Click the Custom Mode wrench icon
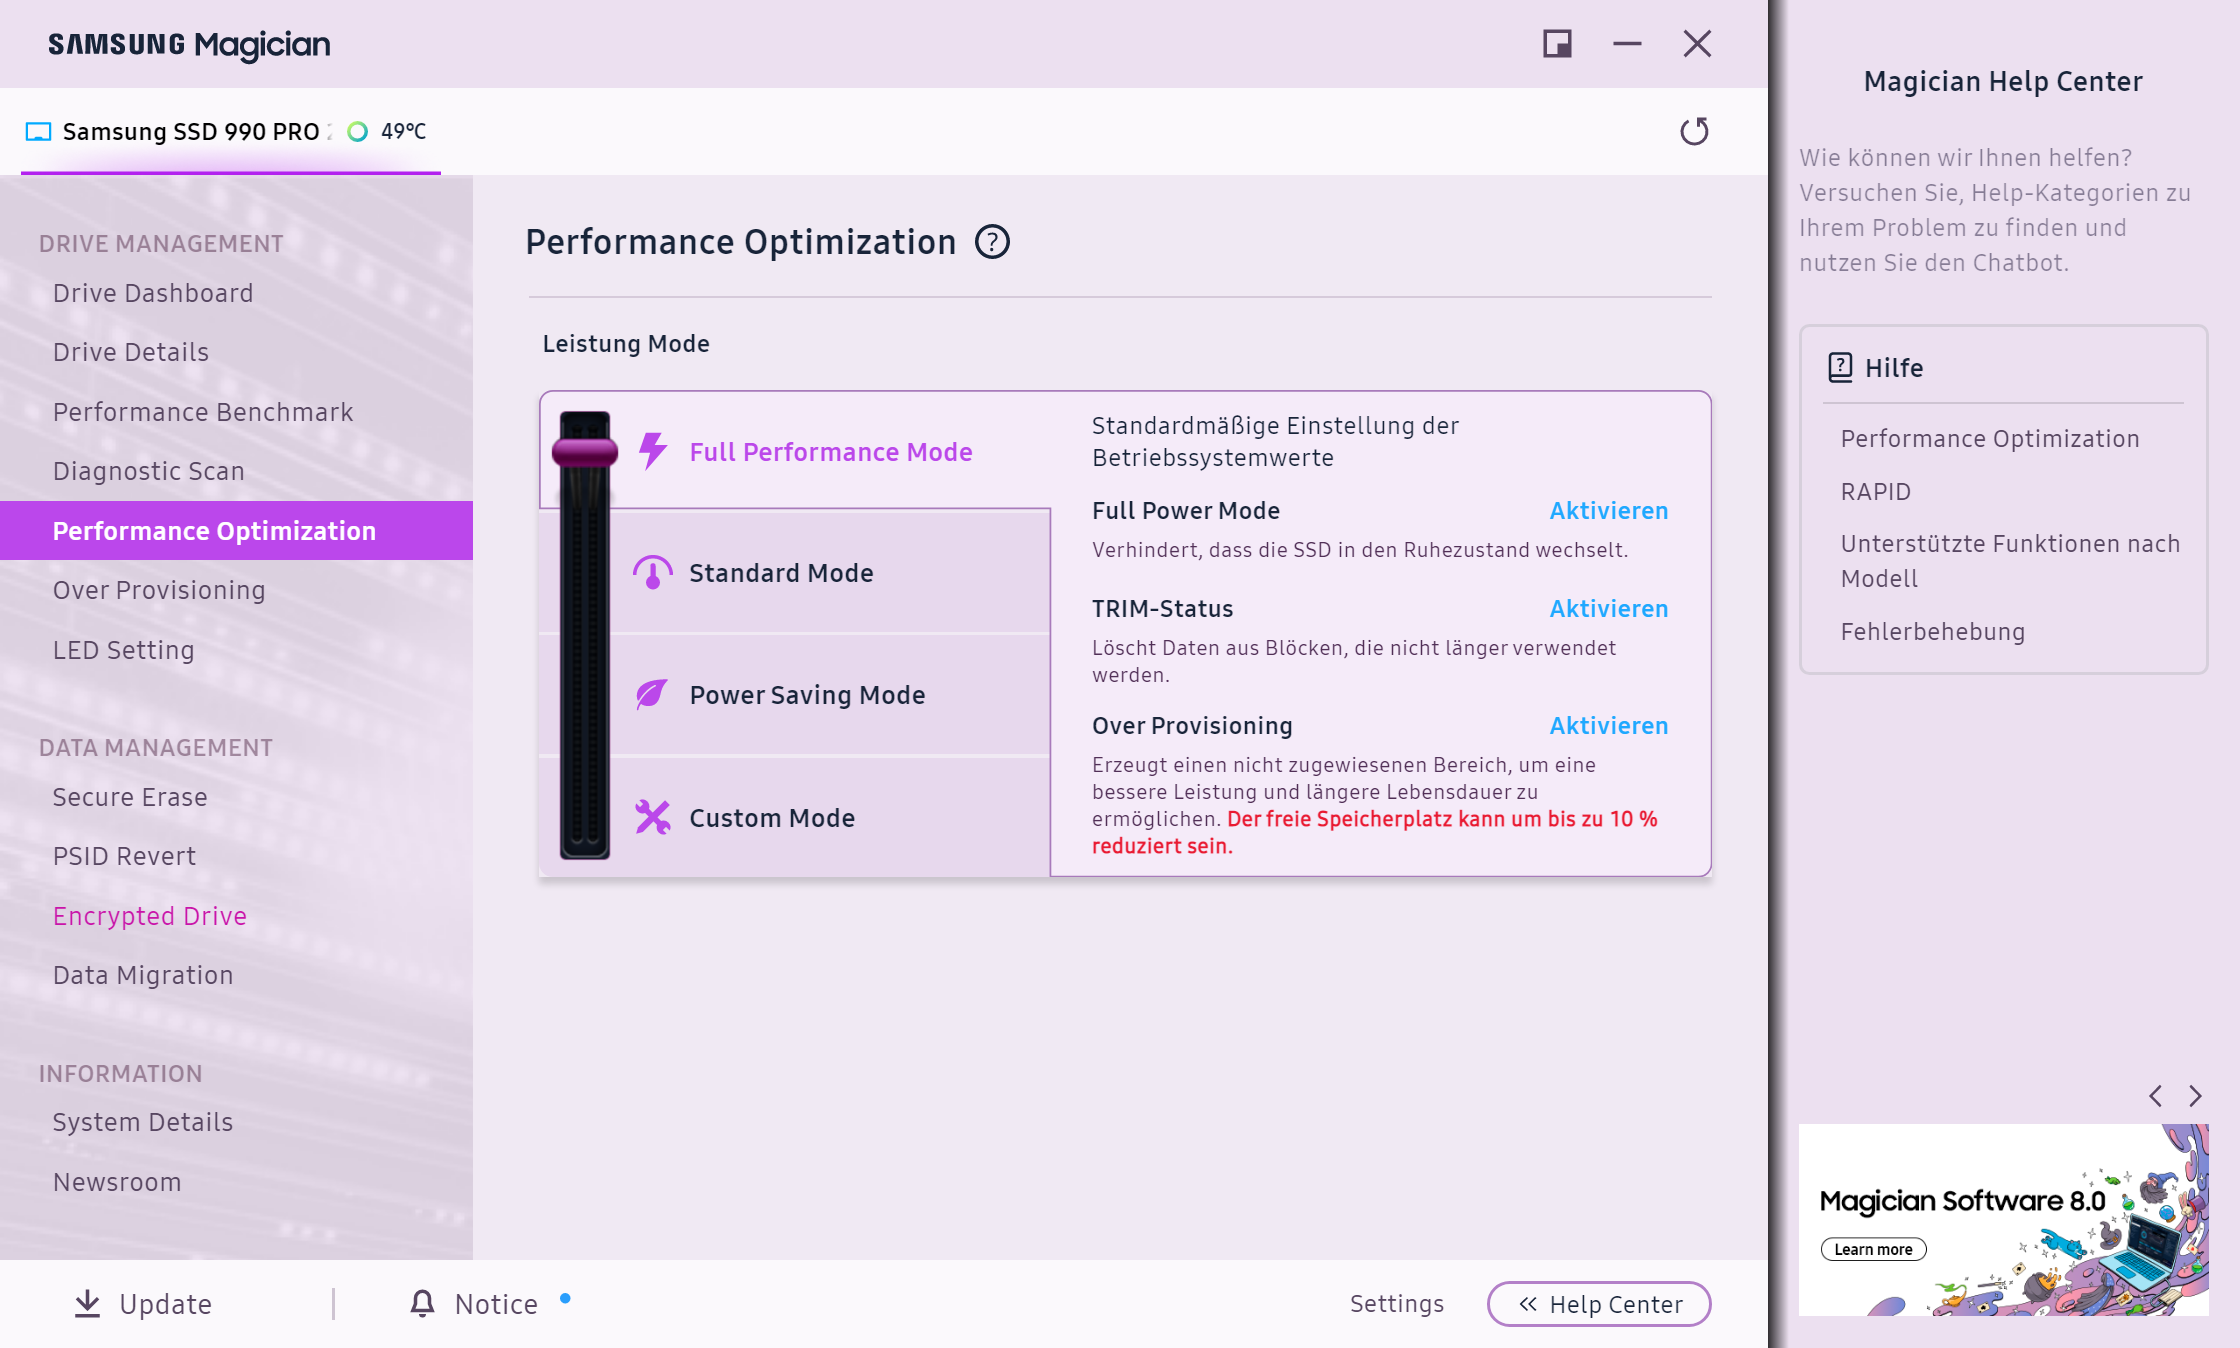 [x=652, y=817]
